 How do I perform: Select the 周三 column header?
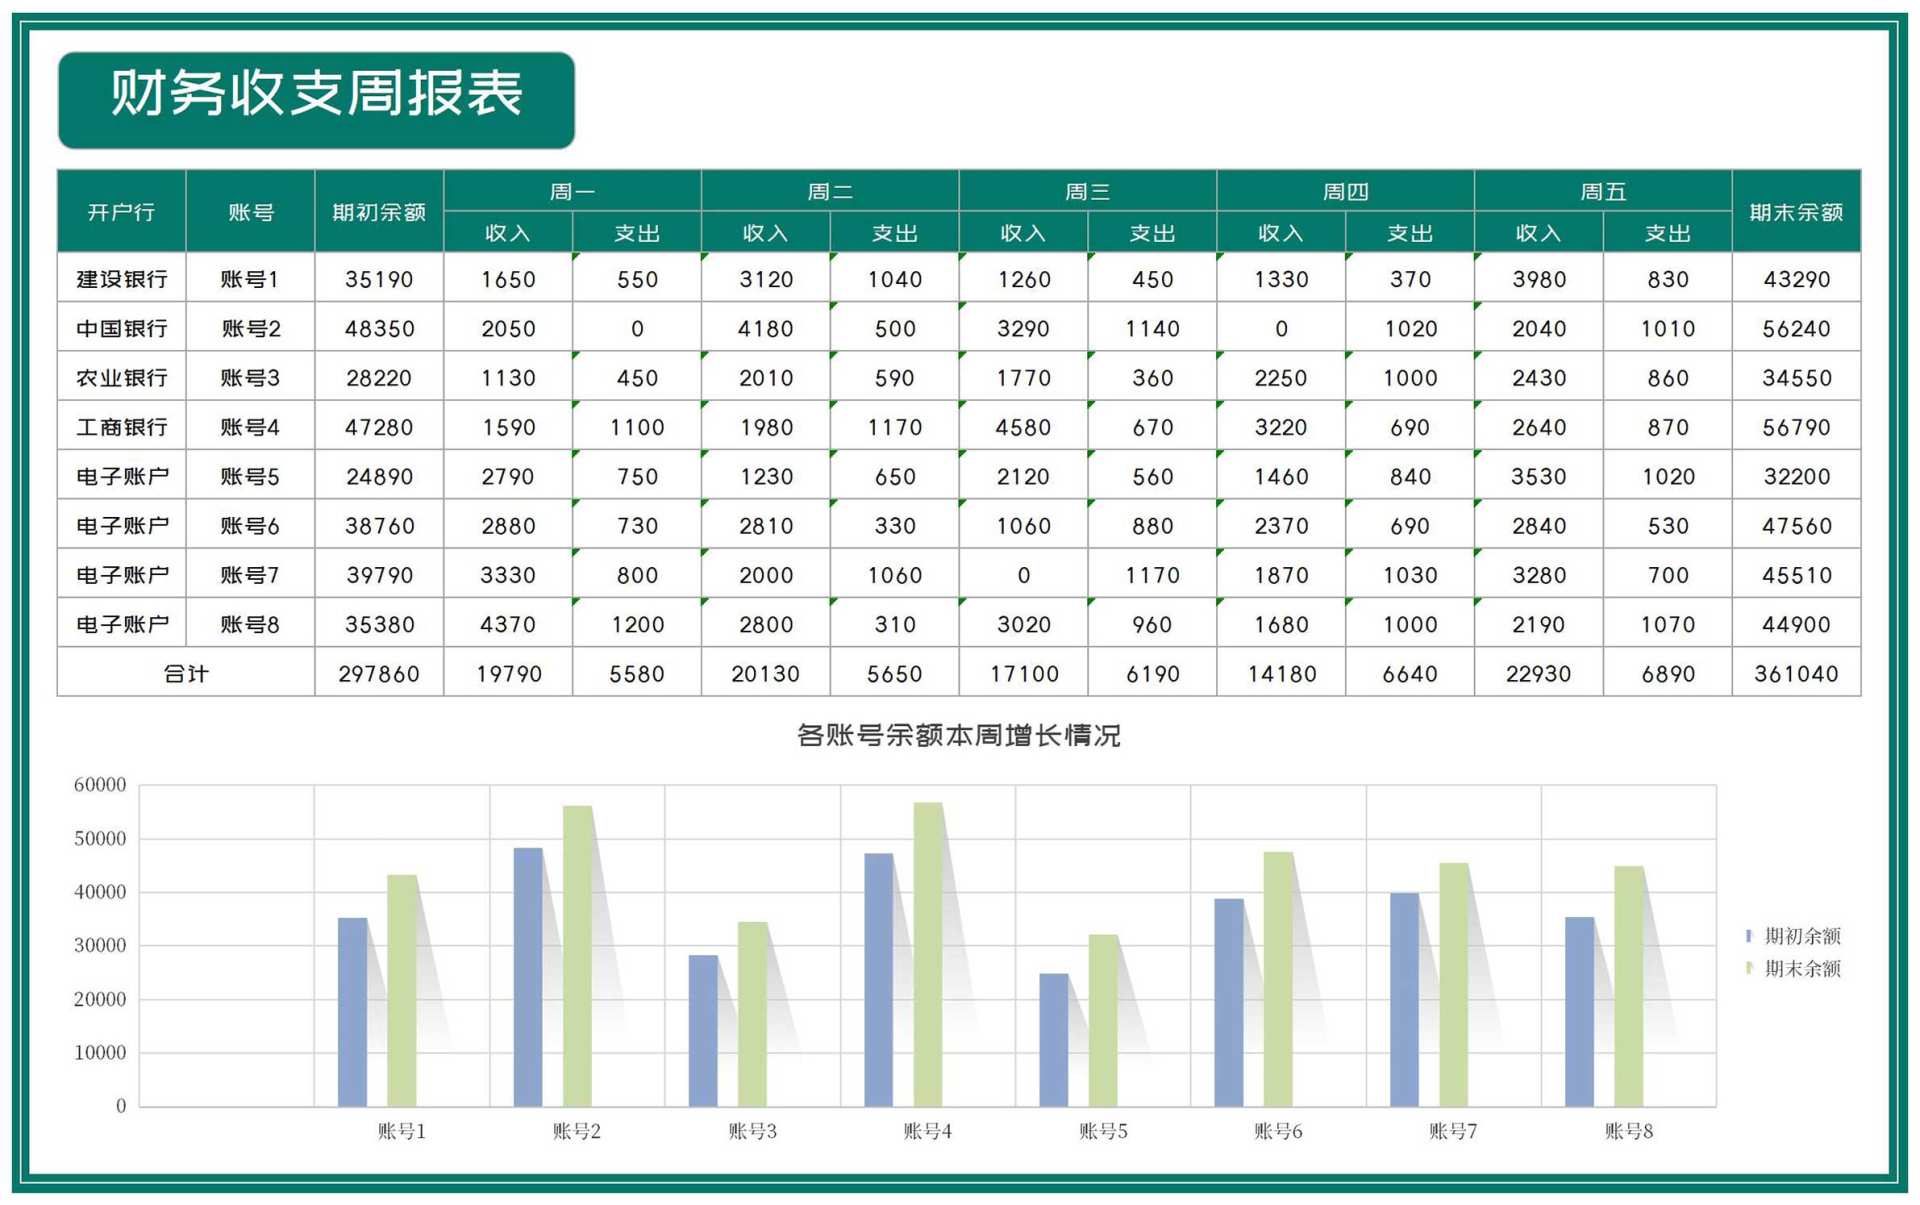1087,190
